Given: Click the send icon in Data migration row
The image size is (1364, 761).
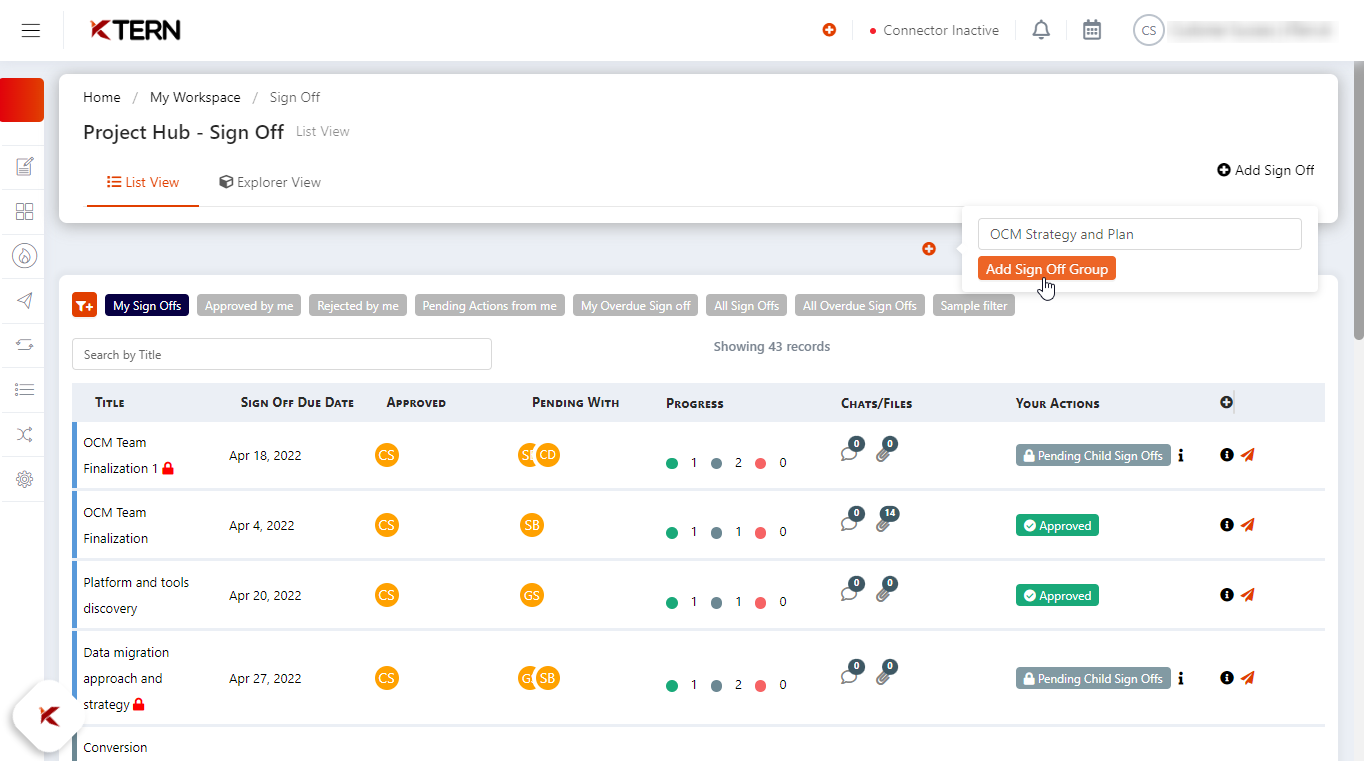Looking at the screenshot, I should [x=1247, y=678].
